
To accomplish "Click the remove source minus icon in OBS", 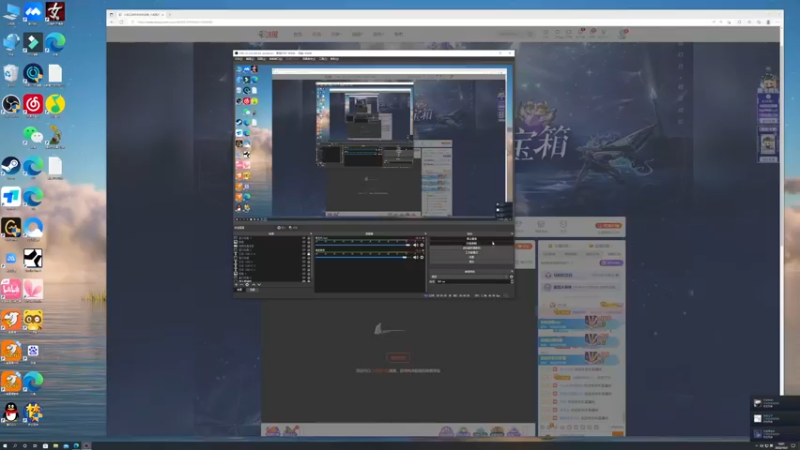I will (x=242, y=284).
